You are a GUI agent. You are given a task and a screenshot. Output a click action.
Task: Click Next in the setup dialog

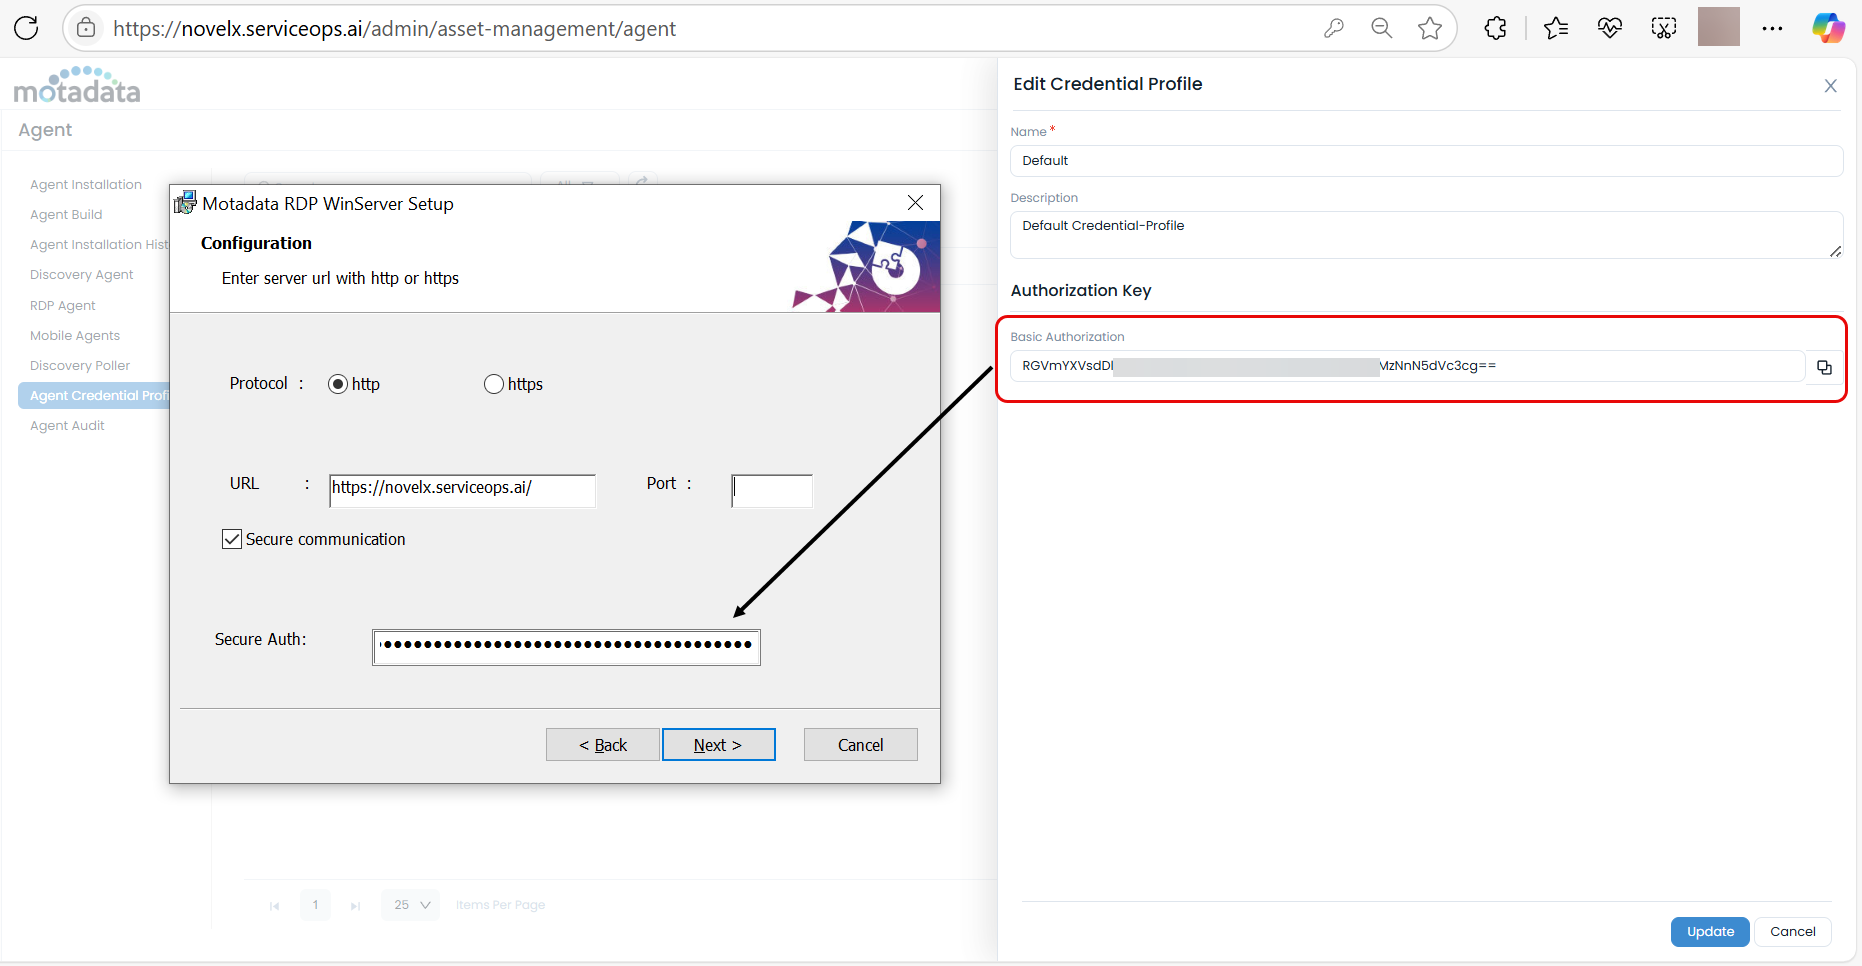pos(718,745)
